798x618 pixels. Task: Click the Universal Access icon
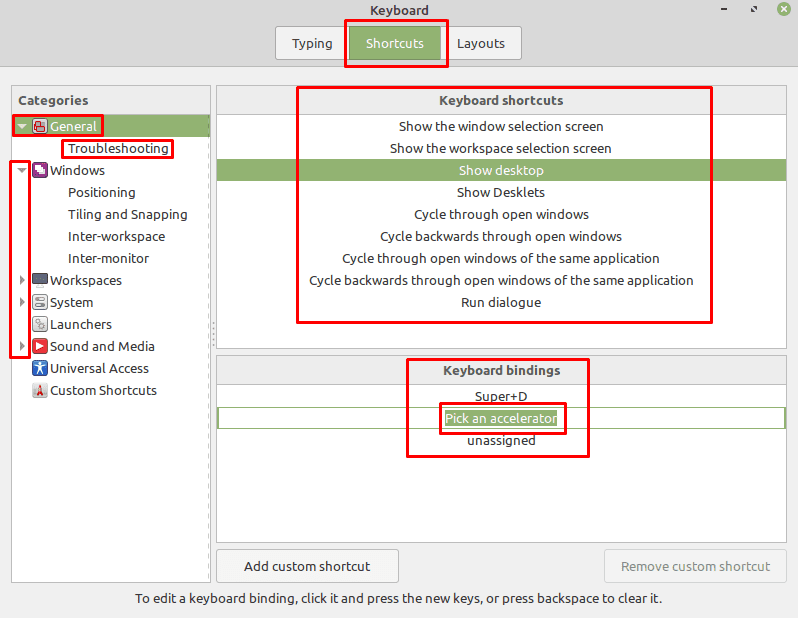pyautogui.click(x=40, y=368)
